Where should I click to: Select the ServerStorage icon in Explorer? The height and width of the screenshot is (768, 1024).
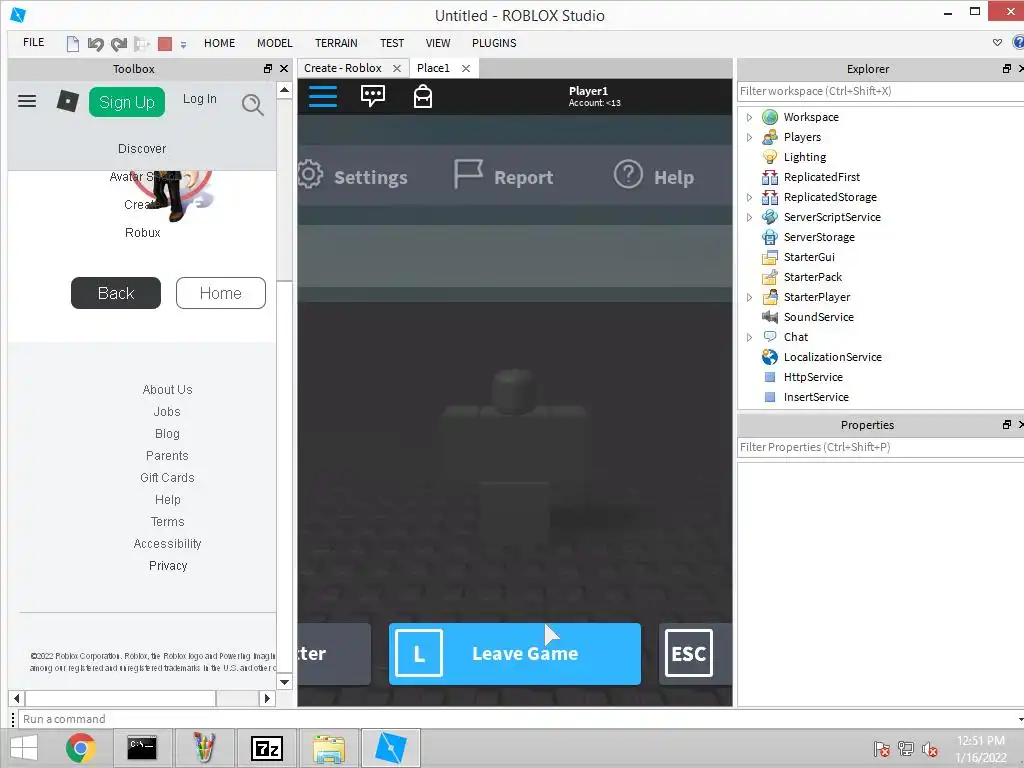click(x=770, y=237)
